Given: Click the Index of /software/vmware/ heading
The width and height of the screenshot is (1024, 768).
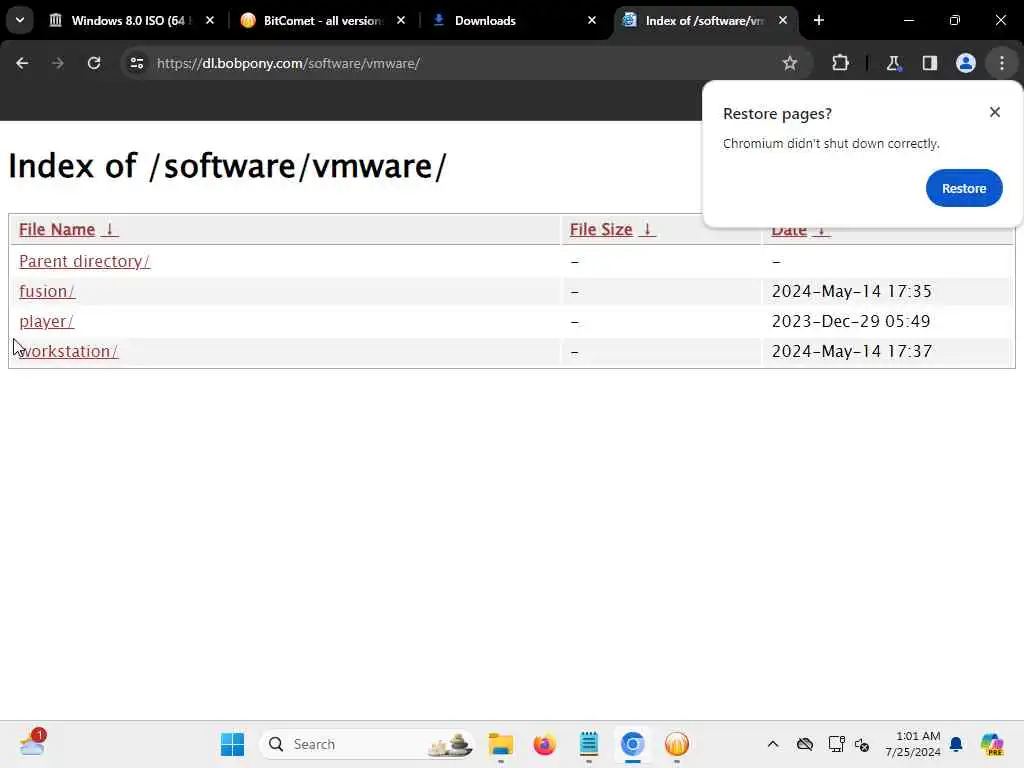Looking at the screenshot, I should (227, 166).
